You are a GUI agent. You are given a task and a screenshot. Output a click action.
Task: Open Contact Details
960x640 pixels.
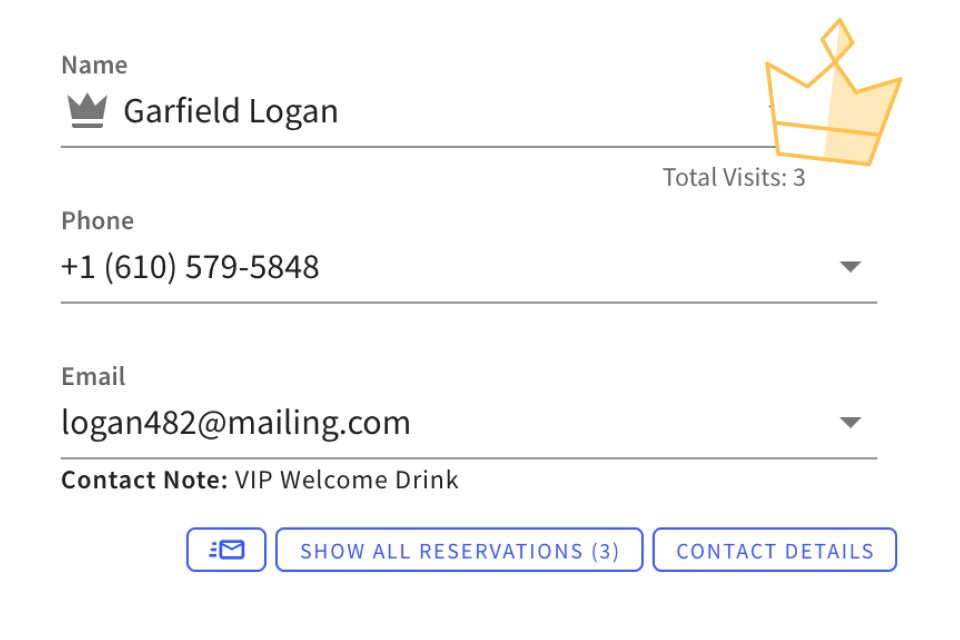pyautogui.click(x=775, y=550)
